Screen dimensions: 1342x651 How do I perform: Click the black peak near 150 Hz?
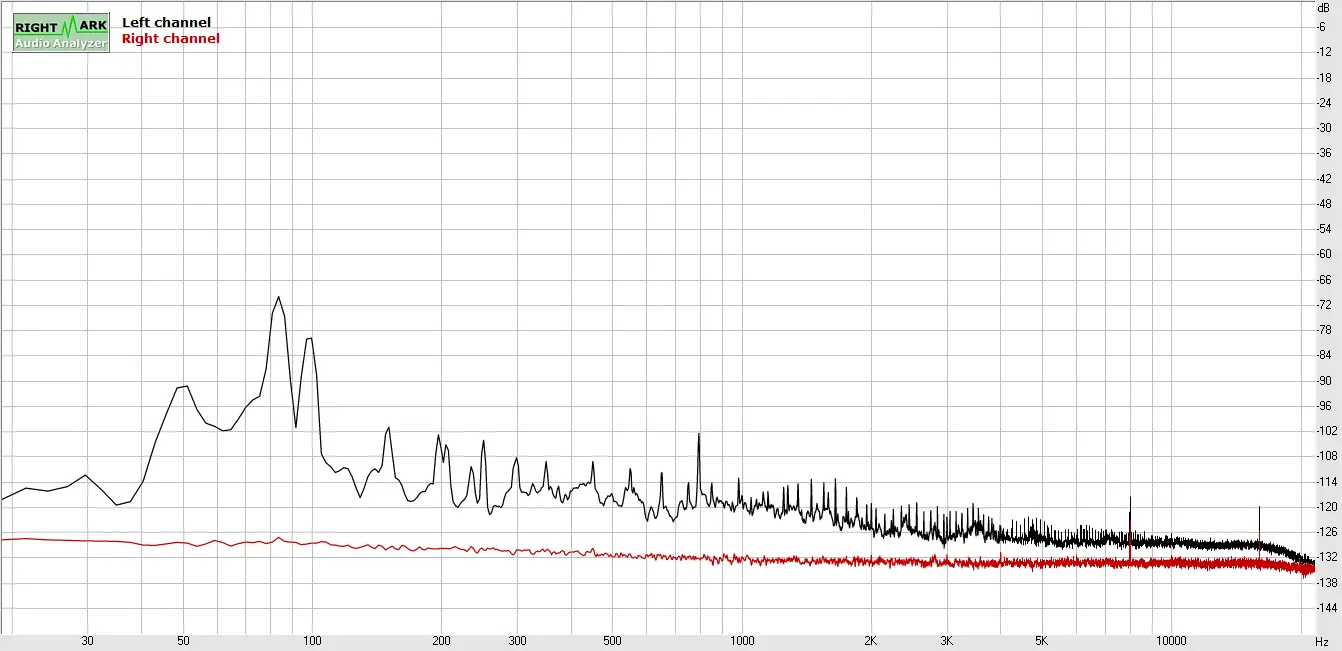click(x=387, y=429)
